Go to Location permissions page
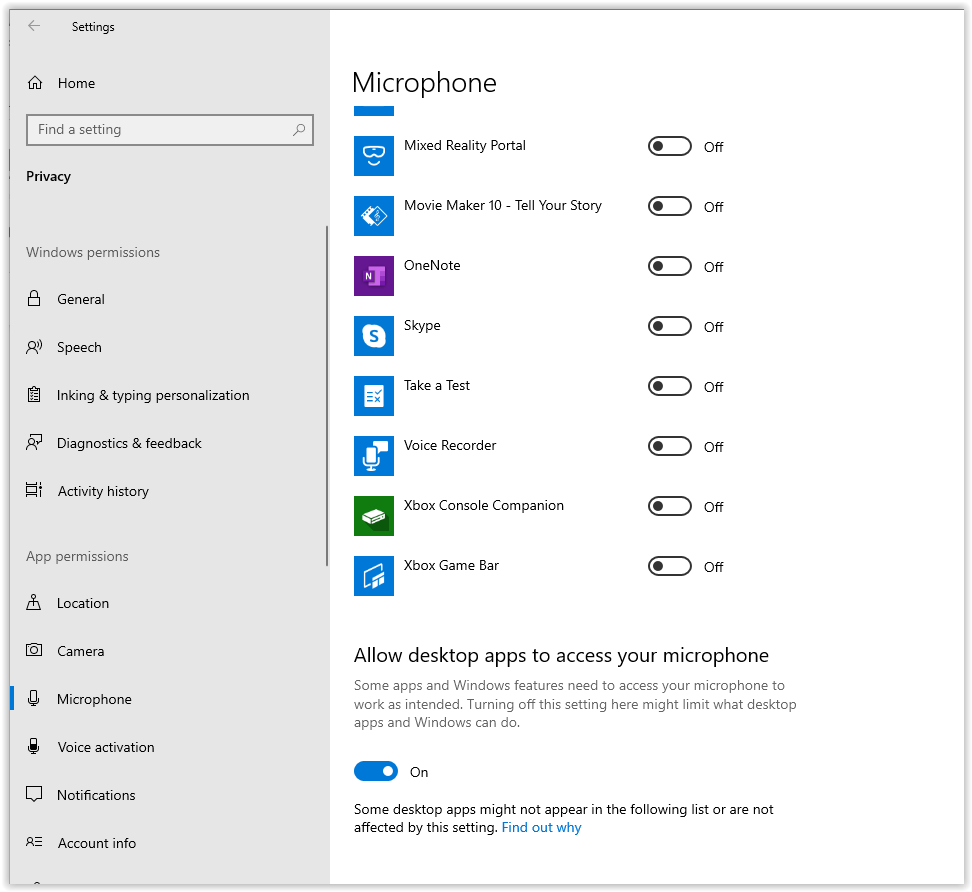The height and width of the screenshot is (892, 972). (x=82, y=603)
